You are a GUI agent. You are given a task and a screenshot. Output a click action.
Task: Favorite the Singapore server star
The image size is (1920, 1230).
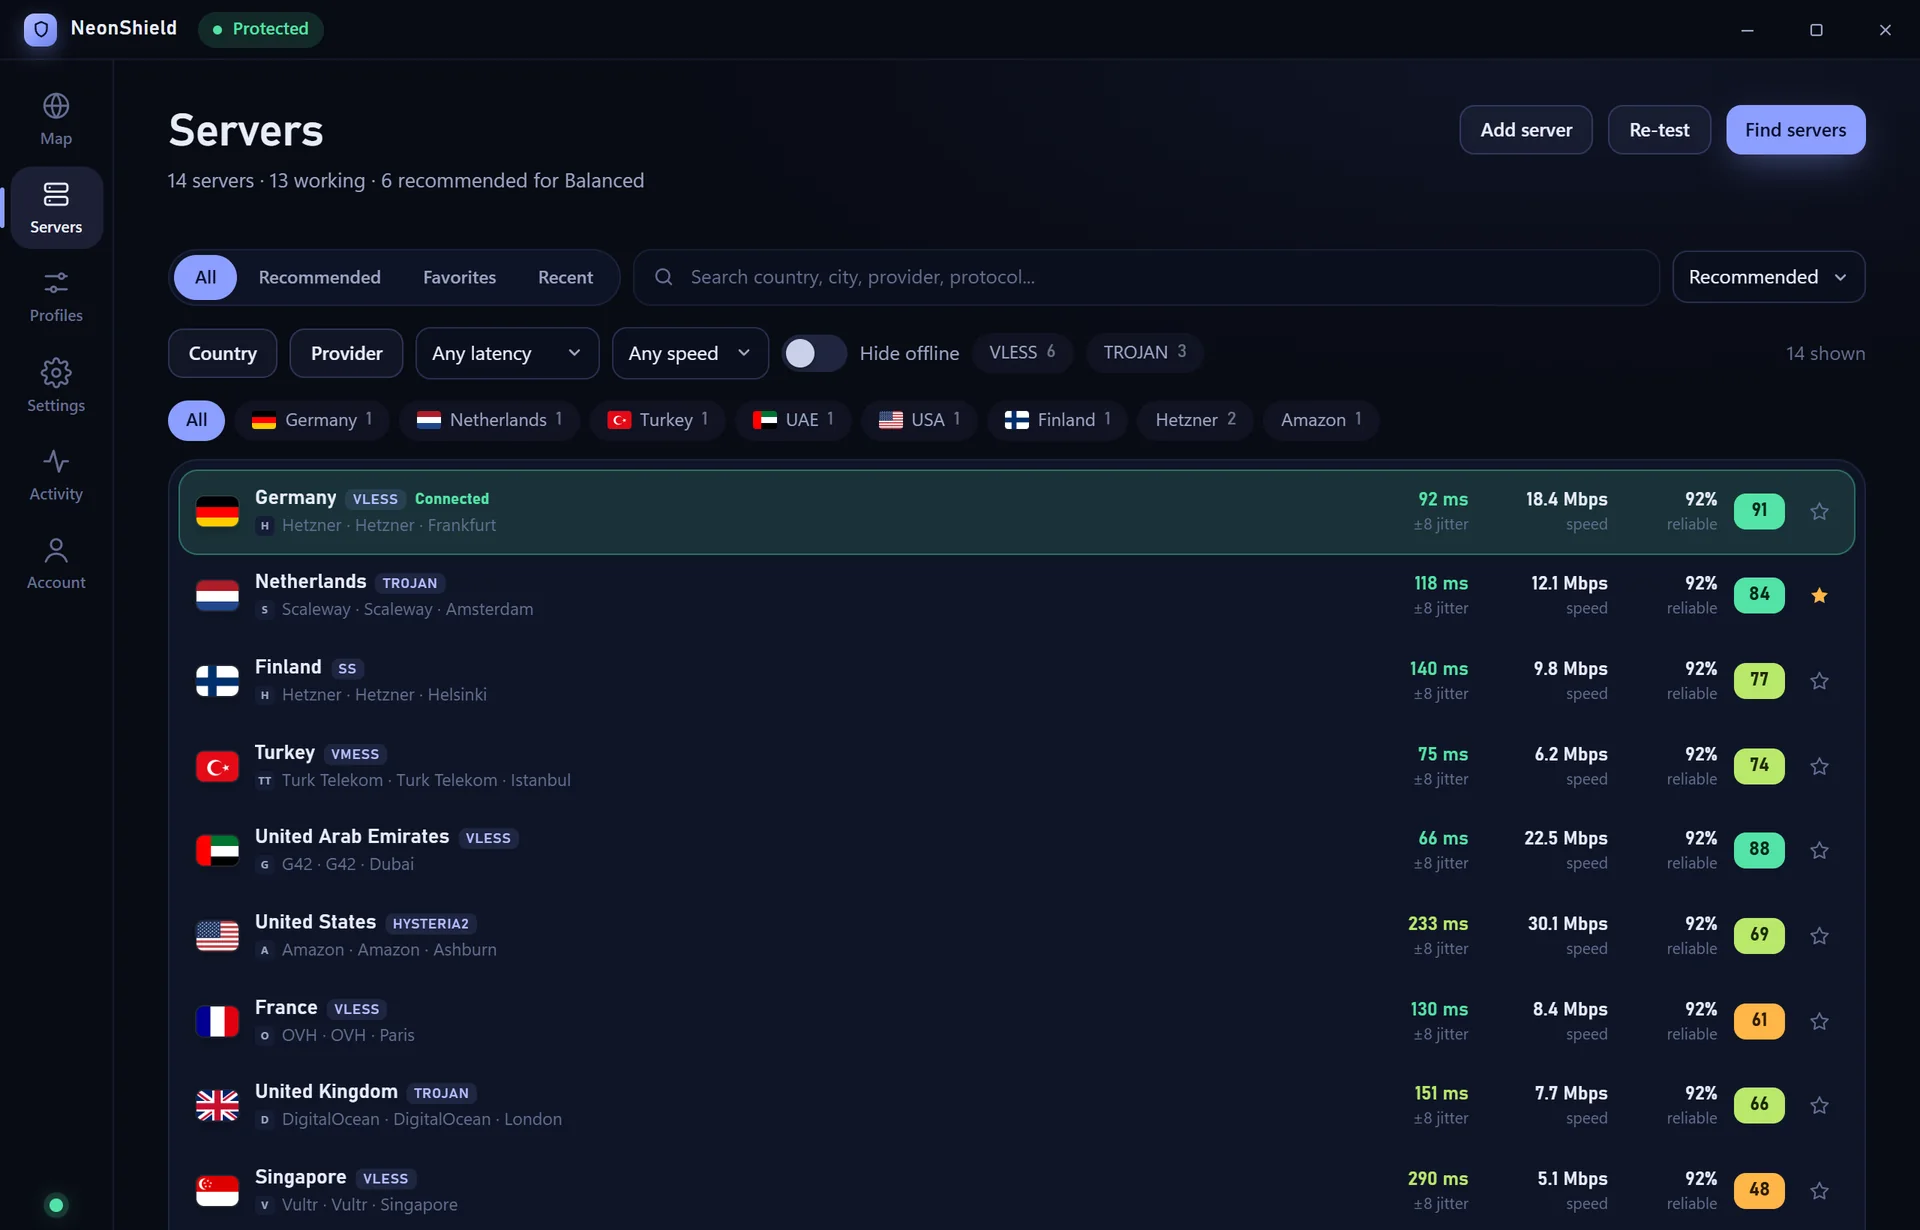[1819, 1191]
